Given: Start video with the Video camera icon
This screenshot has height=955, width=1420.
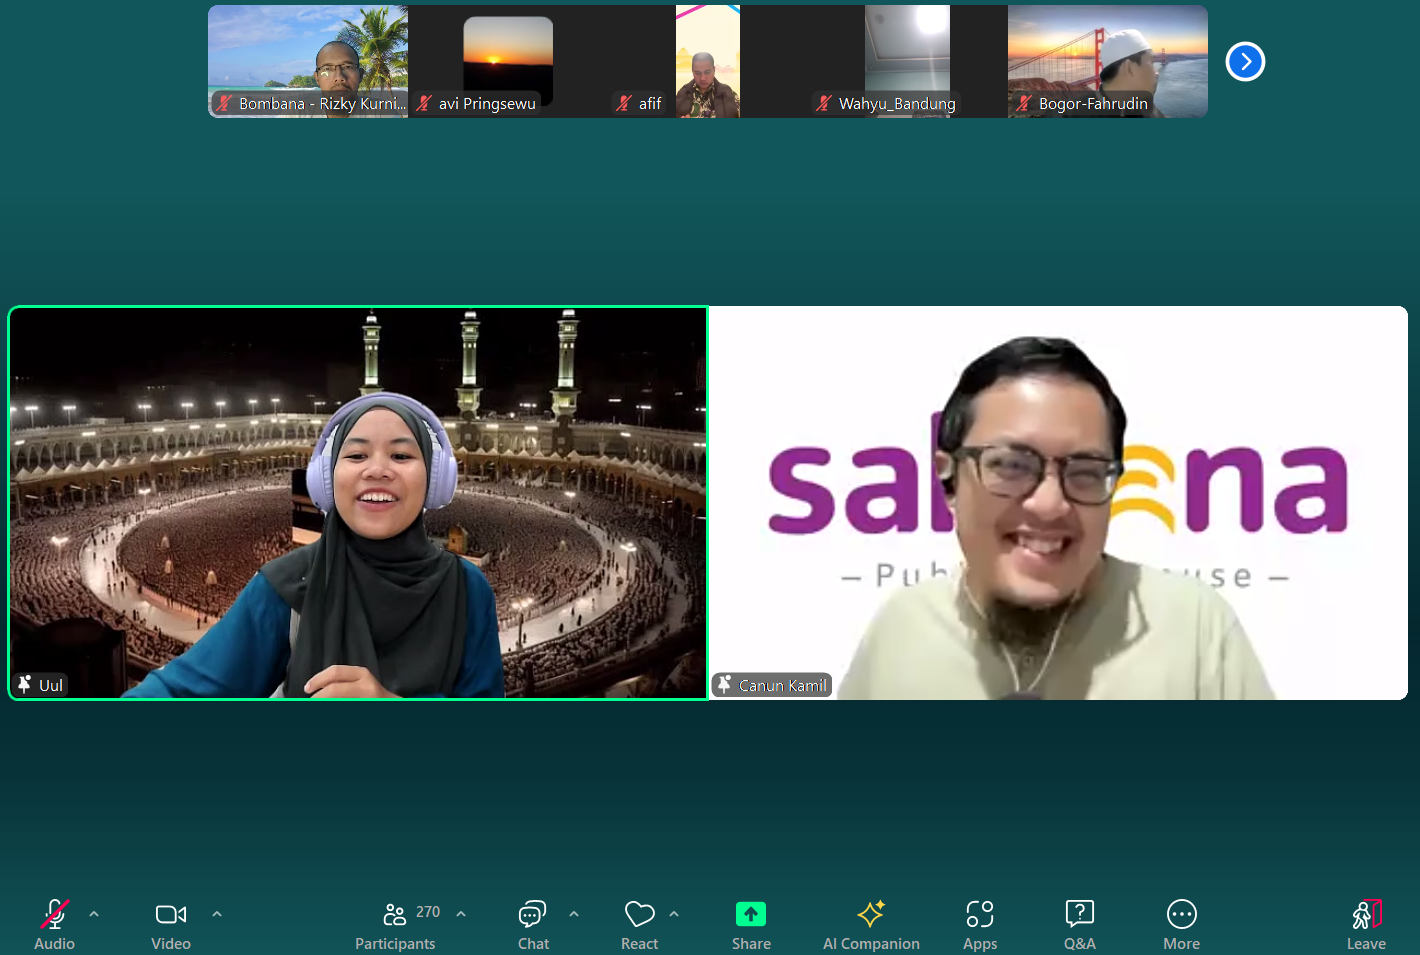Looking at the screenshot, I should tap(170, 913).
